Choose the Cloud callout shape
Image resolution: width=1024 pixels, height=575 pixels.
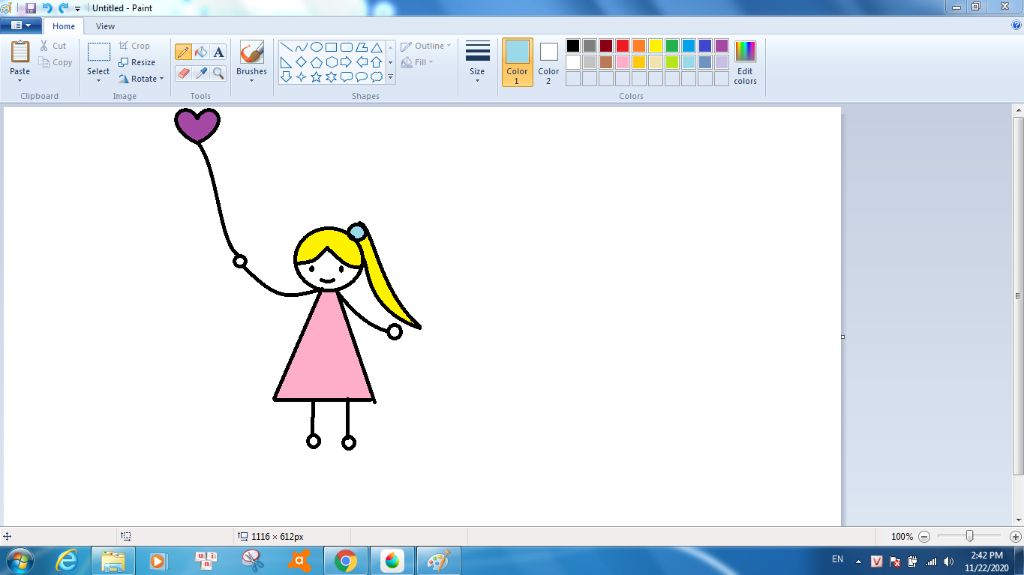coord(377,77)
